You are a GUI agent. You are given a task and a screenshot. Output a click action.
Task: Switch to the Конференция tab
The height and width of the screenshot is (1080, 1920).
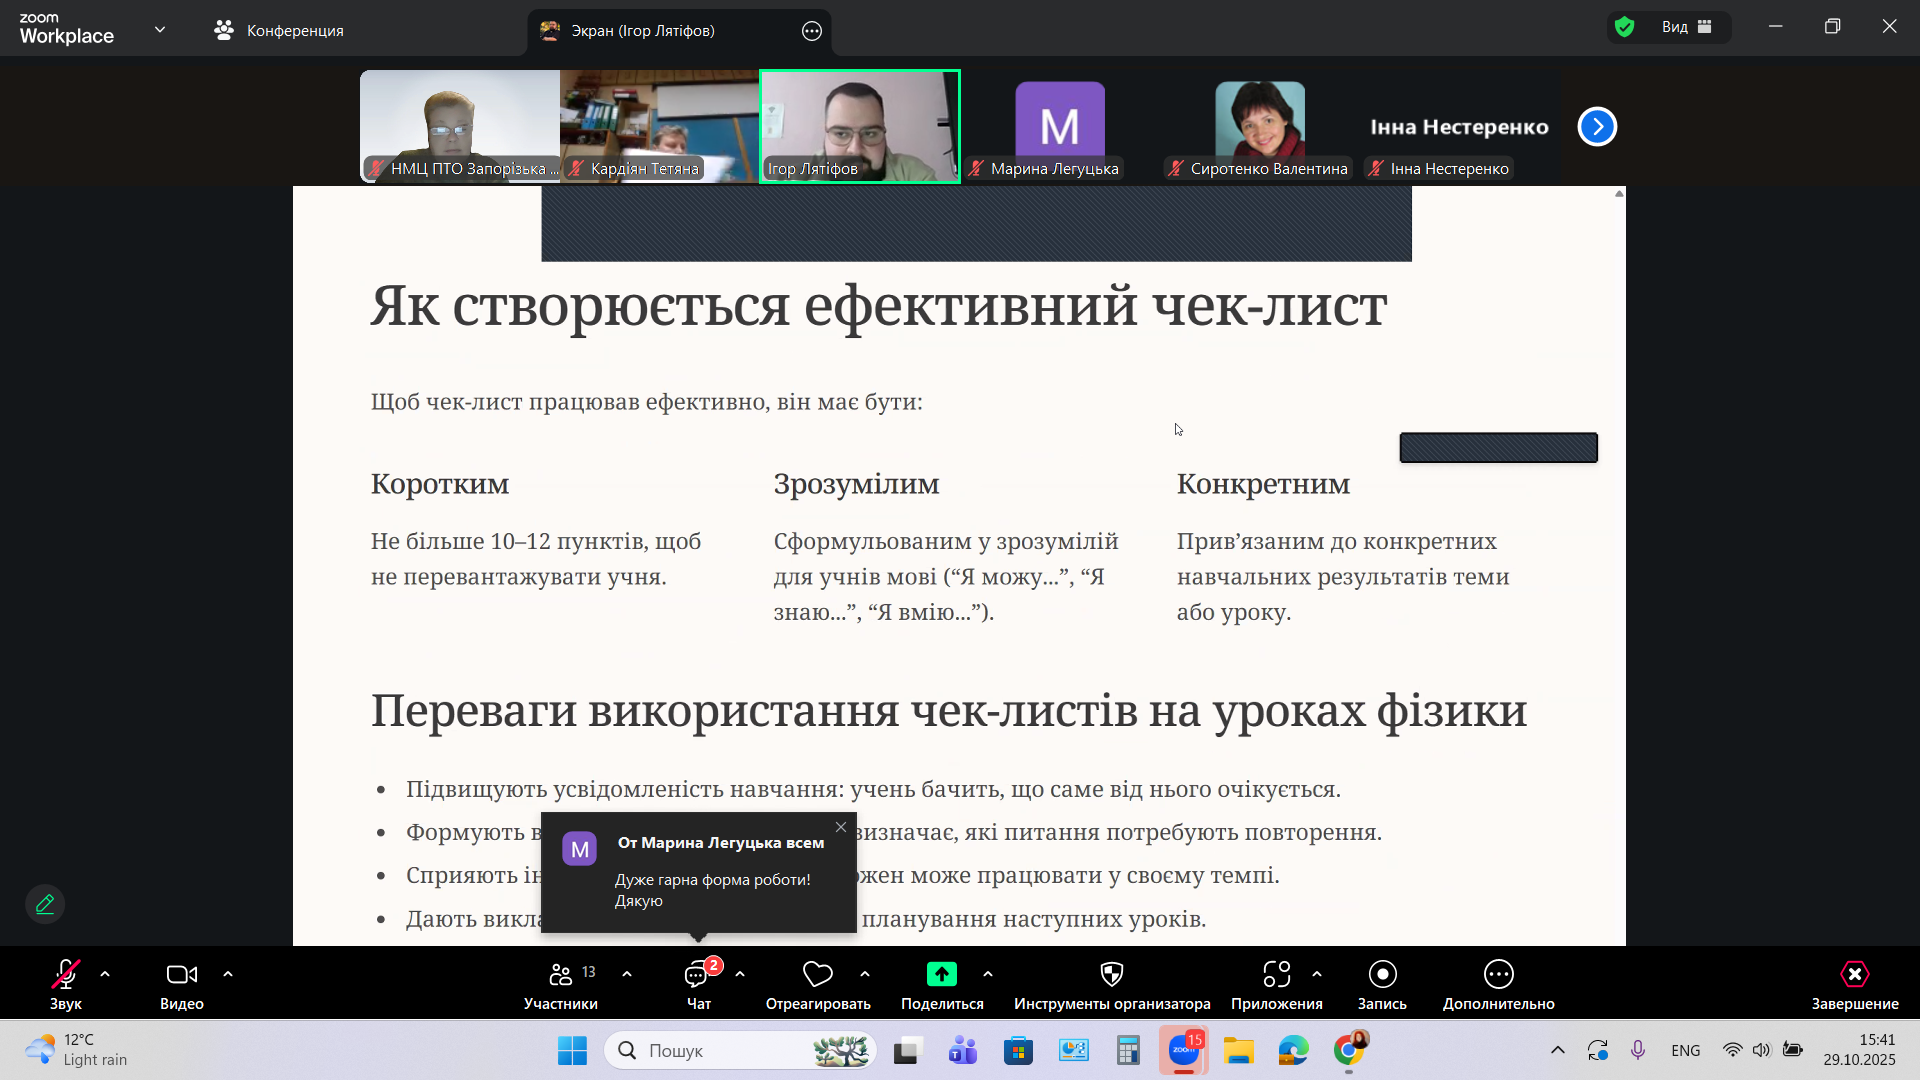pyautogui.click(x=280, y=31)
